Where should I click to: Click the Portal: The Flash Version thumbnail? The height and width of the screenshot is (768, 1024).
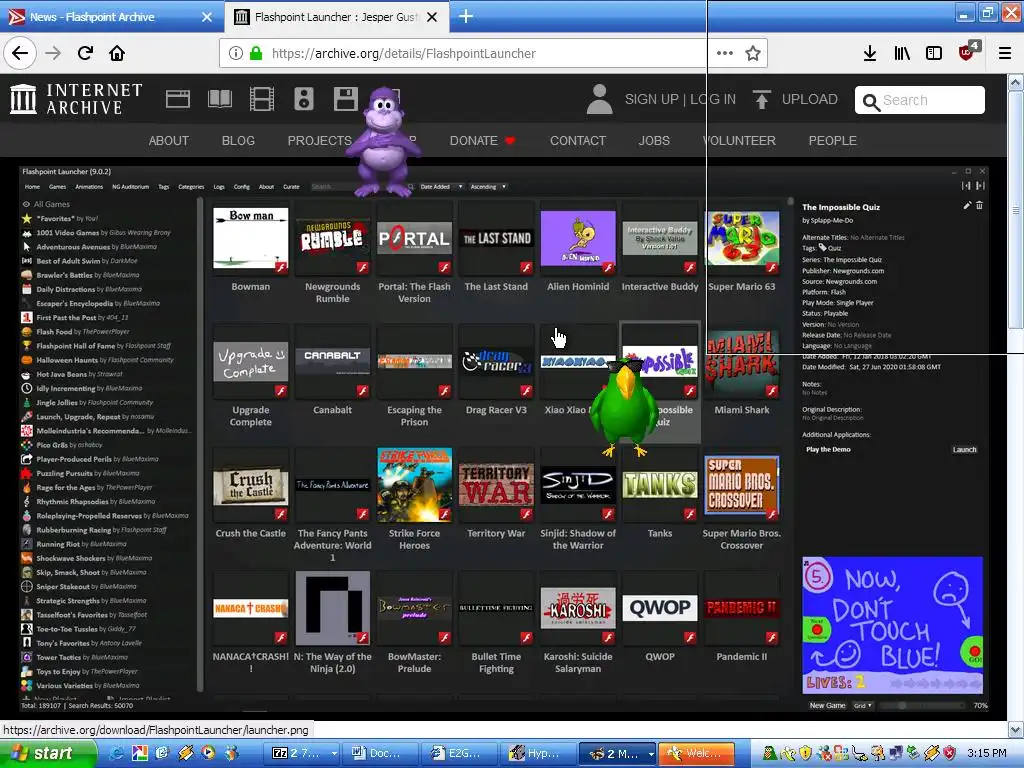coord(414,238)
